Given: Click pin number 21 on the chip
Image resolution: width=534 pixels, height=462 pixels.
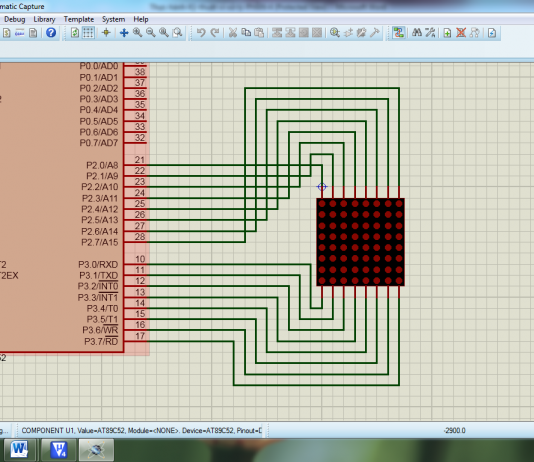Looking at the screenshot, I should (x=140, y=160).
